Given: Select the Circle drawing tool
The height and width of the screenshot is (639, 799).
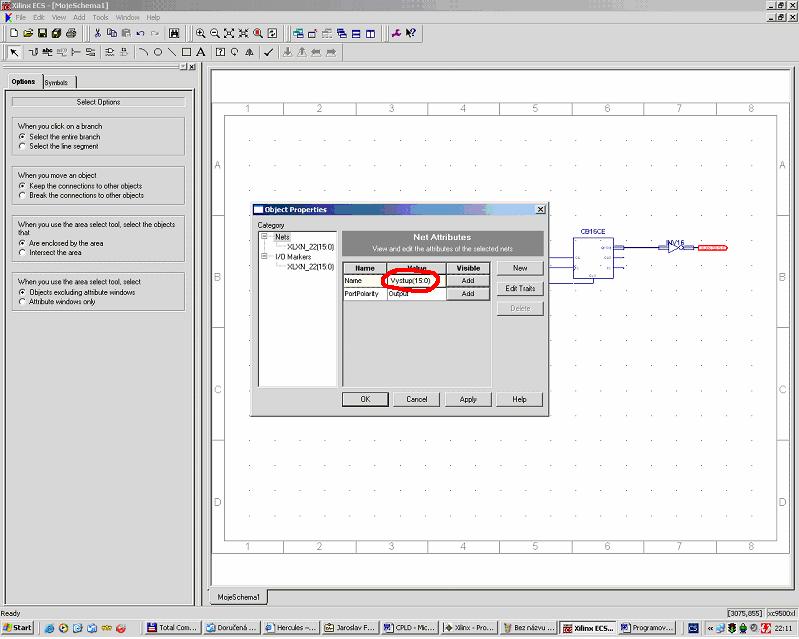Looking at the screenshot, I should click(158, 52).
